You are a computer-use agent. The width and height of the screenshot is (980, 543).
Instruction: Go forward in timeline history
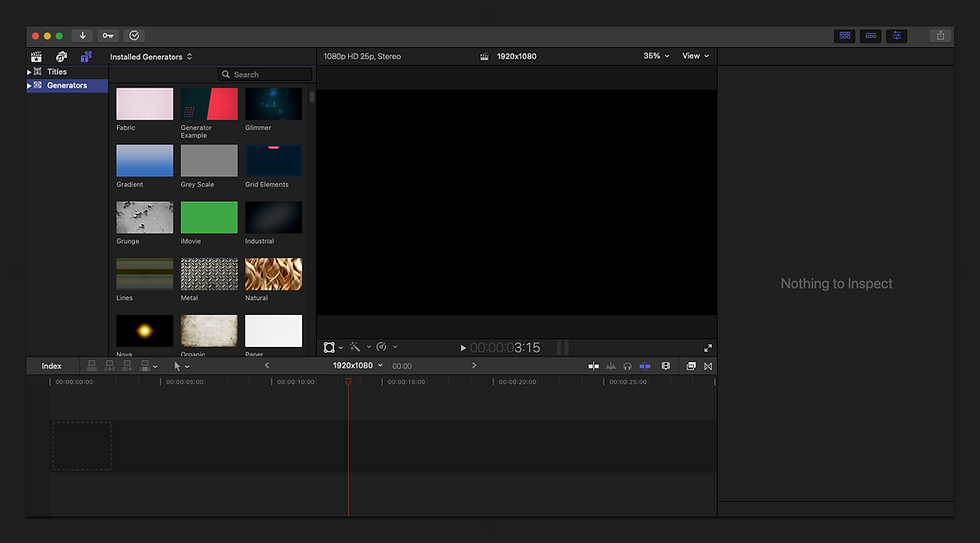click(x=474, y=366)
